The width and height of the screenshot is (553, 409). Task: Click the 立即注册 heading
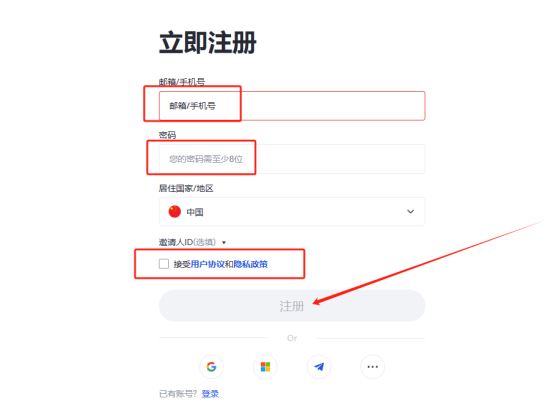coord(208,43)
